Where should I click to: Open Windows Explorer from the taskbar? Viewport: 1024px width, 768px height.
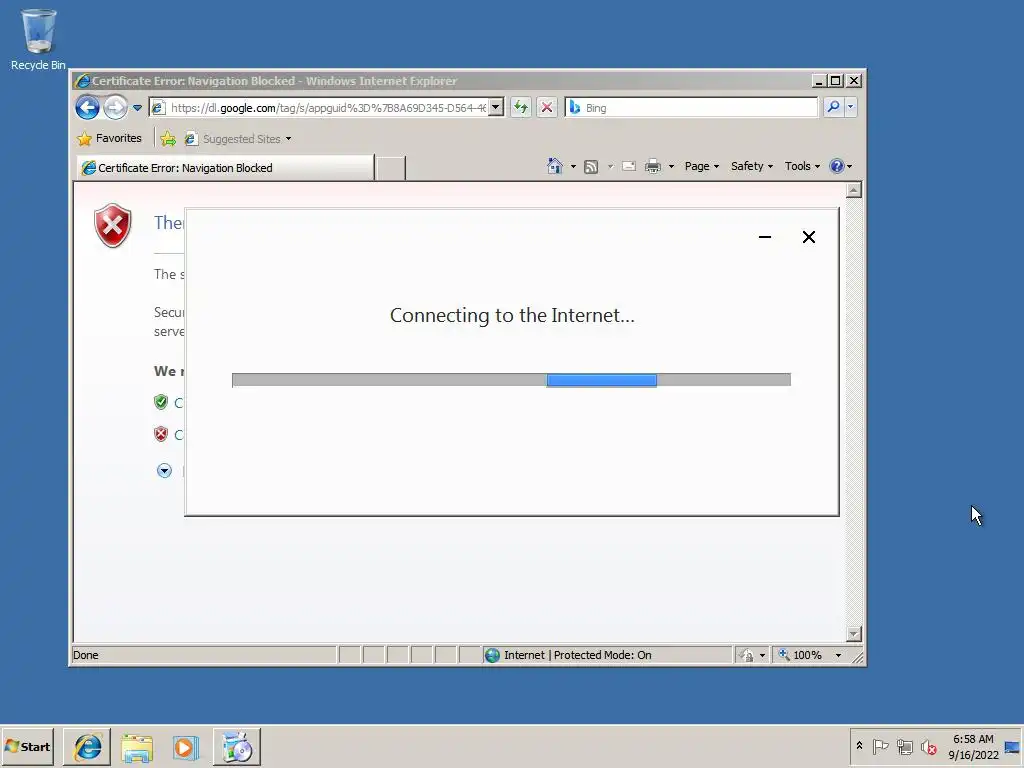pyautogui.click(x=136, y=747)
